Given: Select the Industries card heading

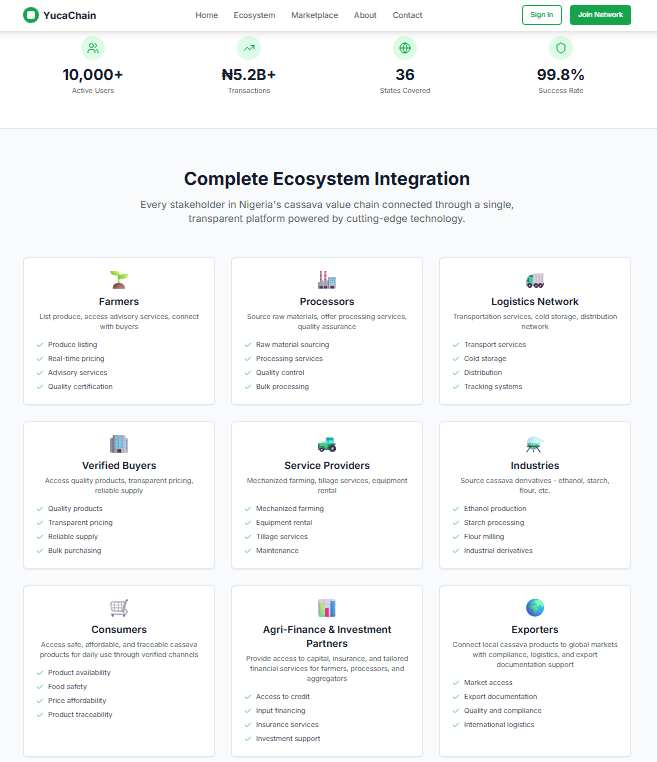Looking at the screenshot, I should pos(535,466).
